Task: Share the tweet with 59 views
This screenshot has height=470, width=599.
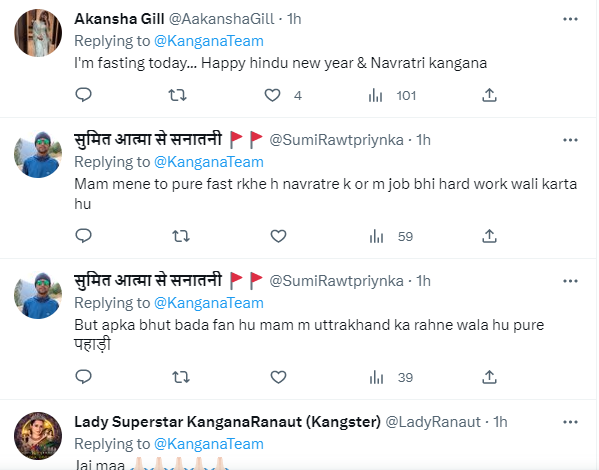Action: 489,236
